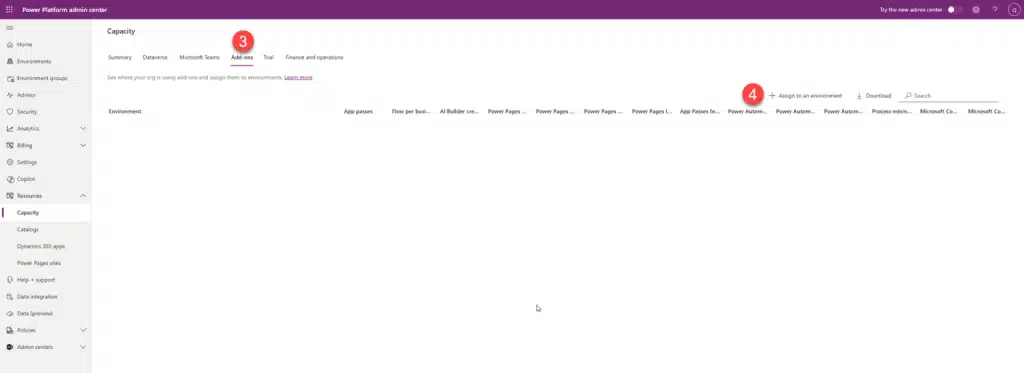Collapse the navigation hamburger menu
Image resolution: width=1024 pixels, height=373 pixels.
(9, 28)
